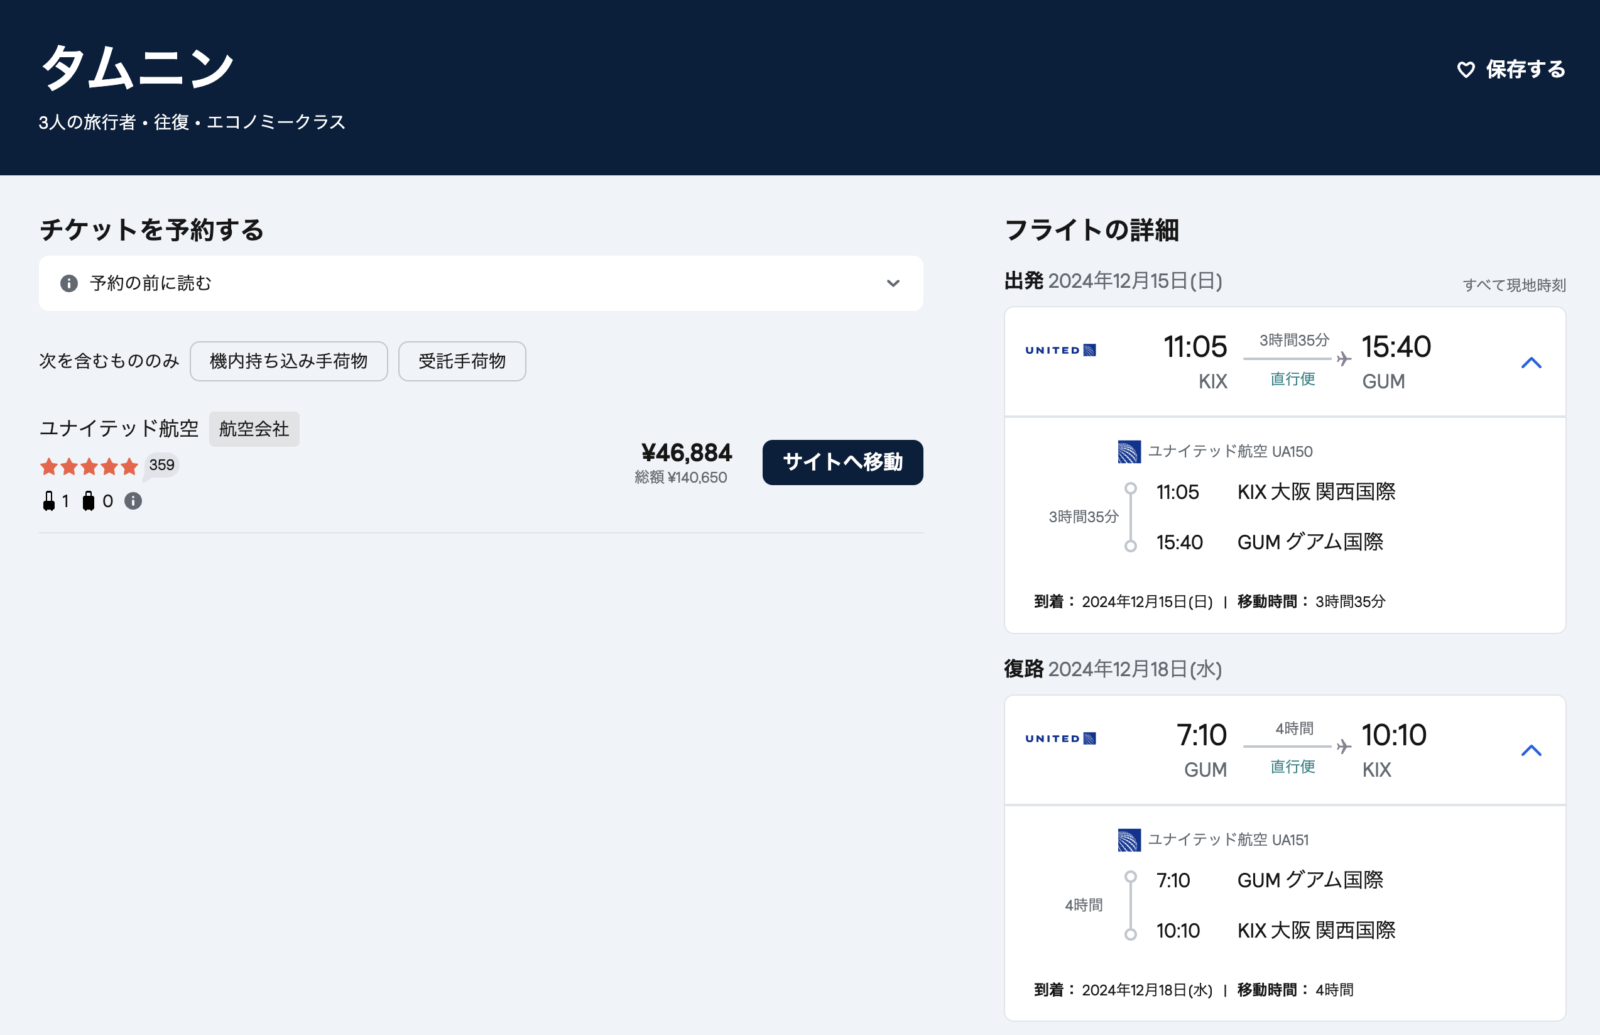Collapse the return GUM to KIX flight details
The image size is (1600, 1035).
pos(1531,750)
